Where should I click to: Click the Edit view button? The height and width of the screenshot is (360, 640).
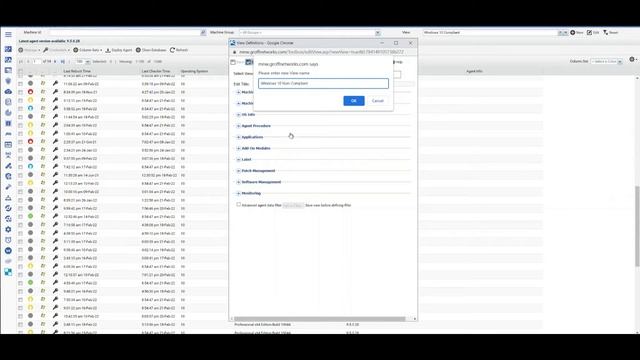tap(593, 32)
